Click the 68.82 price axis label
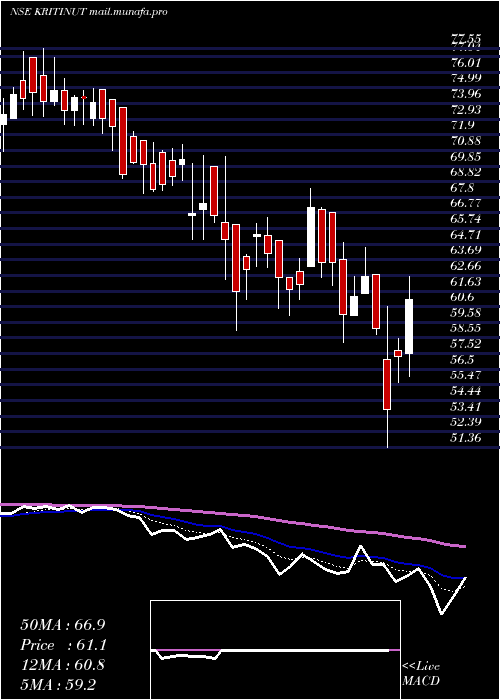The width and height of the screenshot is (500, 700). coord(466,172)
